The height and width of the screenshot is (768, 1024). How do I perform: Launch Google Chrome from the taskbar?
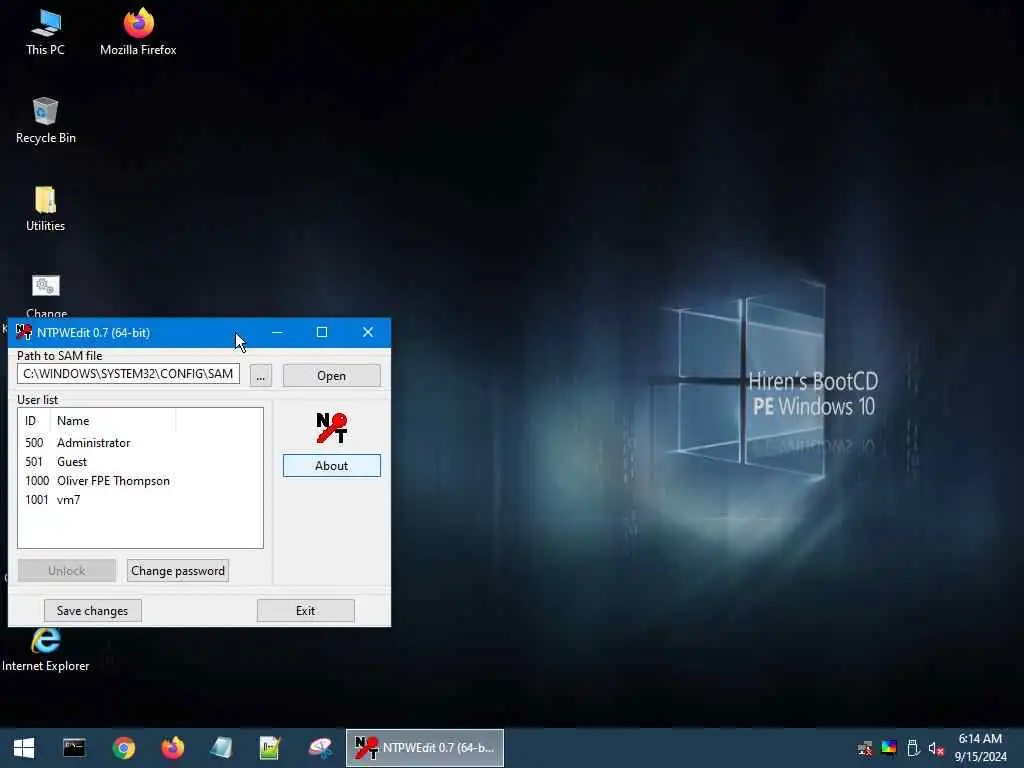click(x=123, y=748)
